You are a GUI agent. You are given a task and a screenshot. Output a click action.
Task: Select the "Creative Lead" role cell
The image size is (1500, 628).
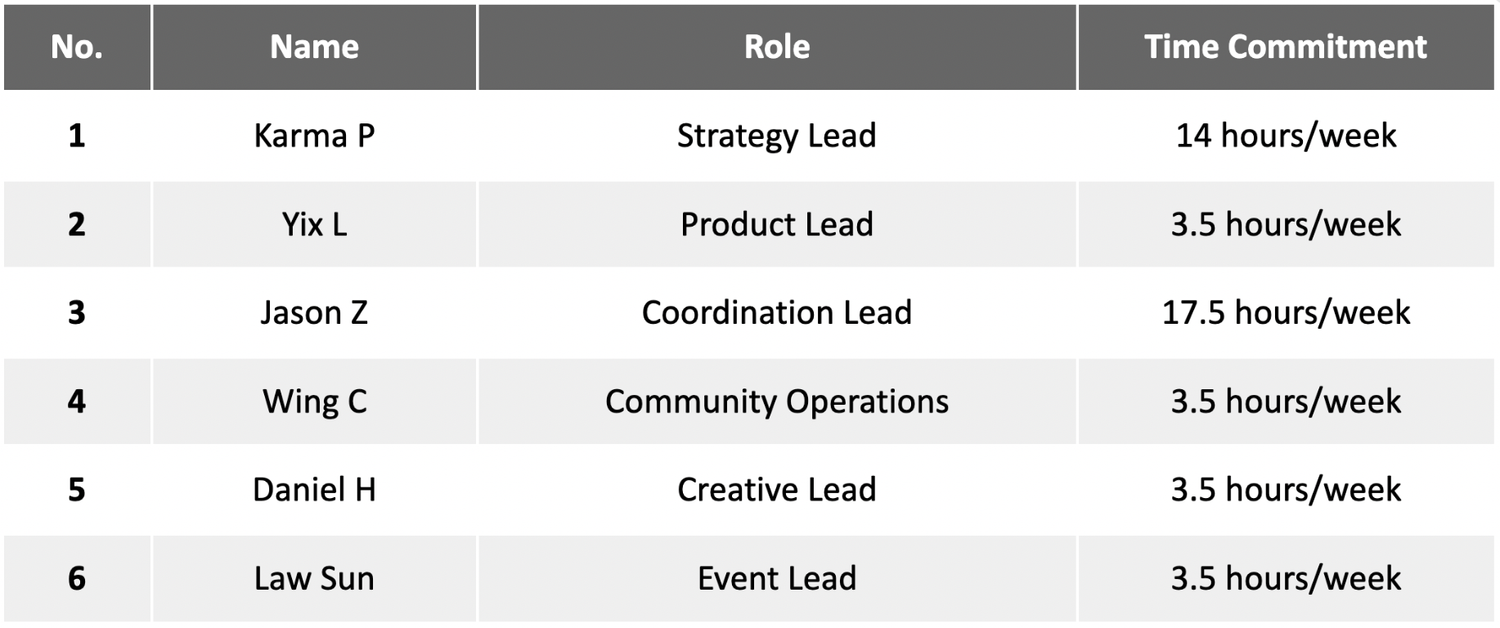[x=777, y=489]
